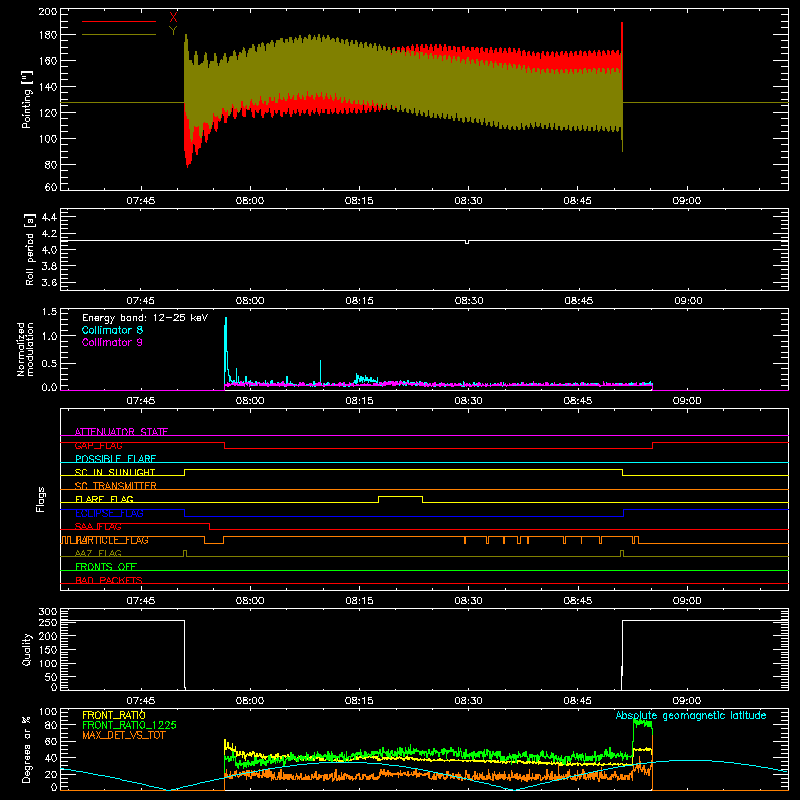800x800 pixels.
Task: Click the 'Roll period [s]' axis title
Action: point(29,249)
